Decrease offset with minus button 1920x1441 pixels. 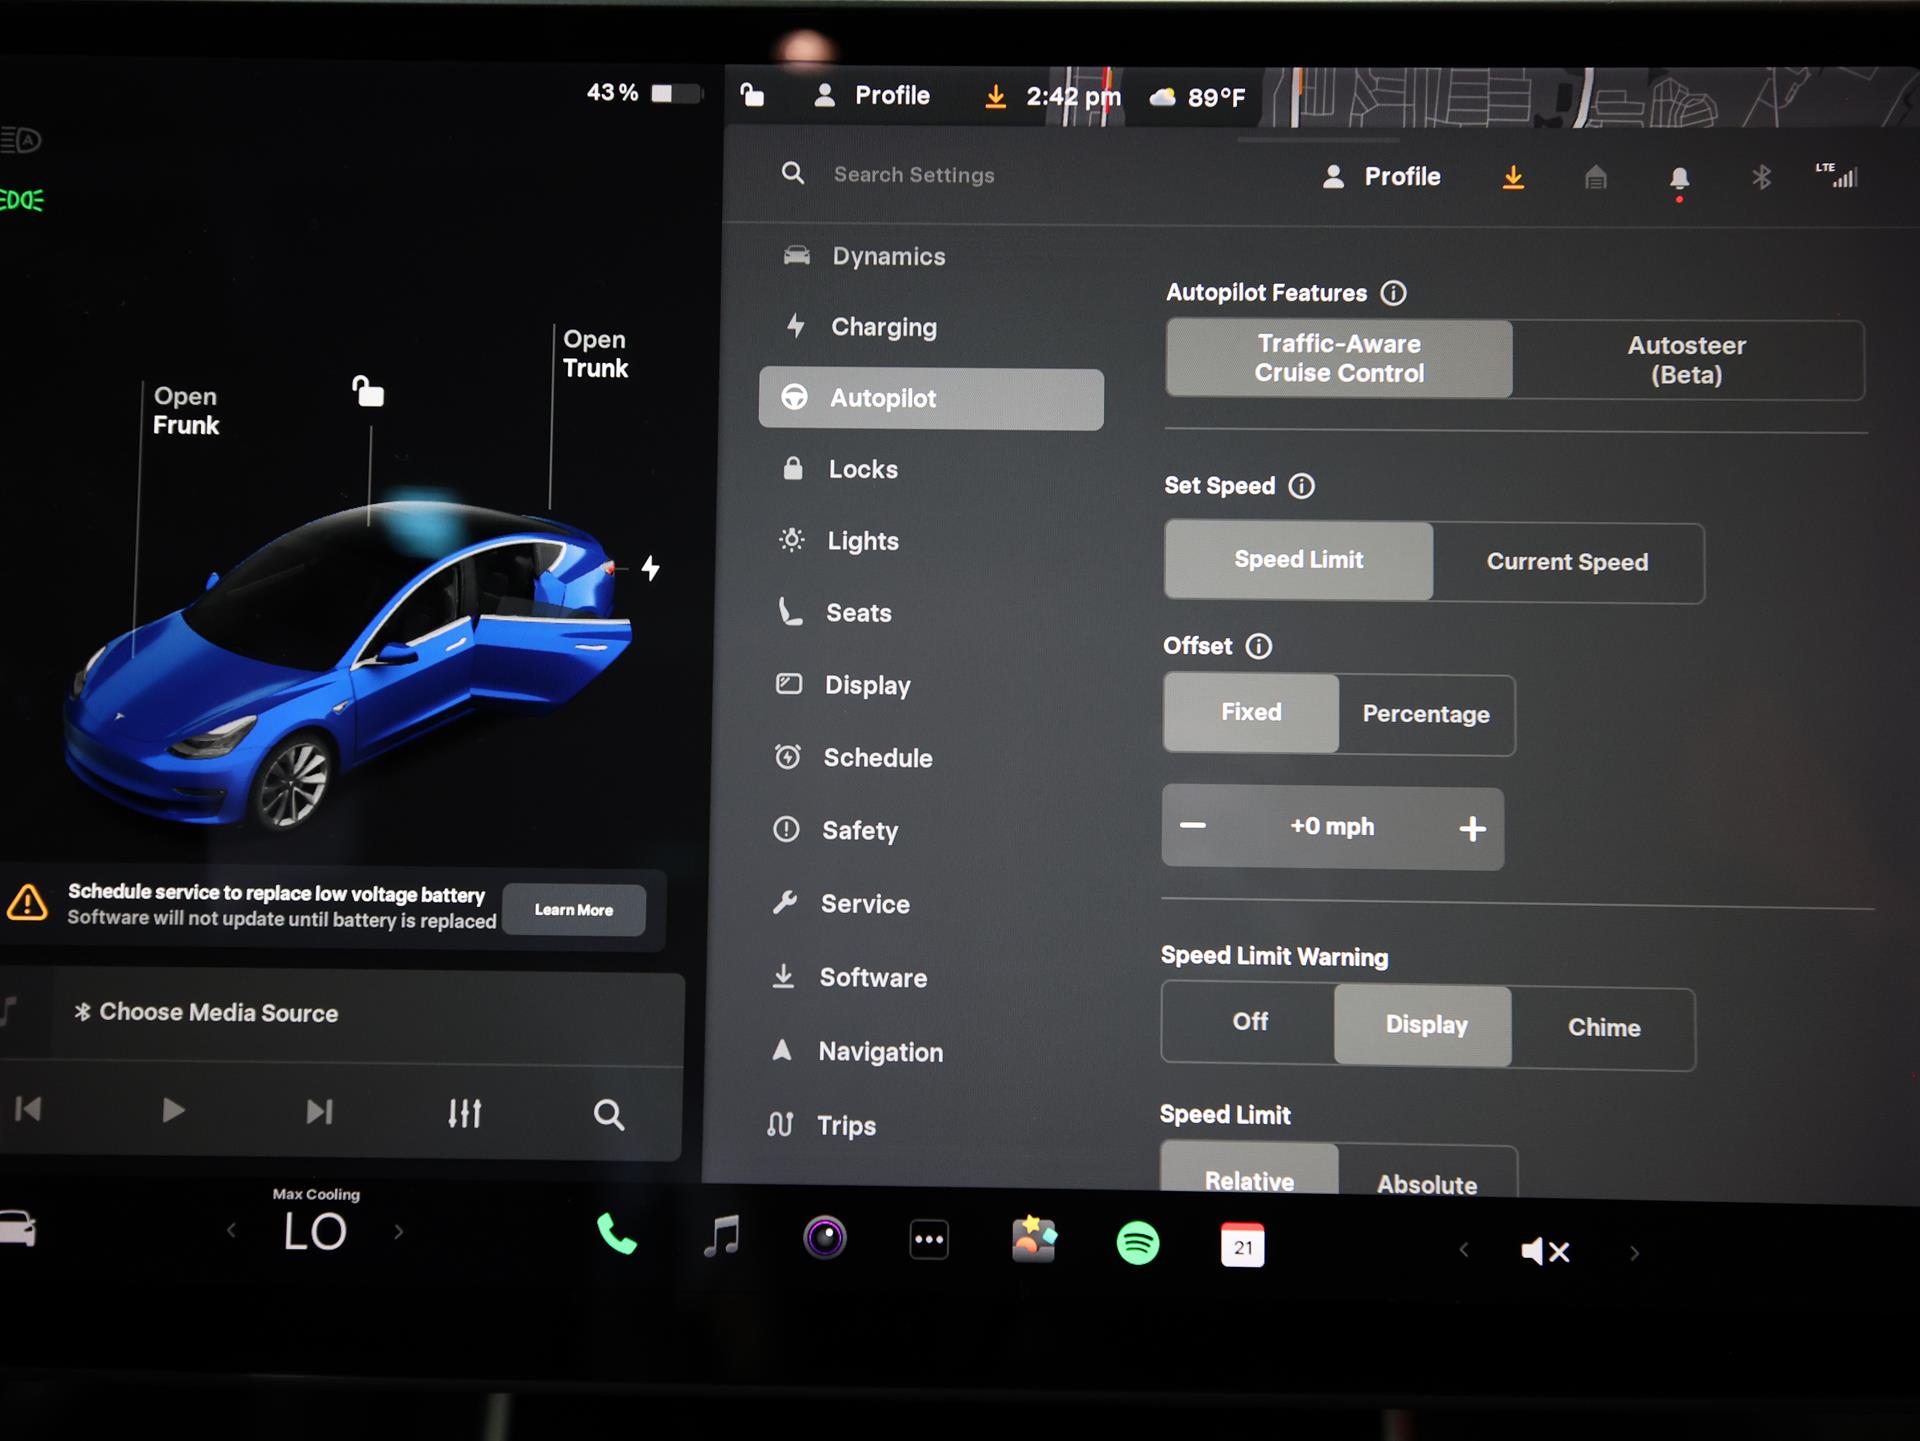tap(1193, 826)
